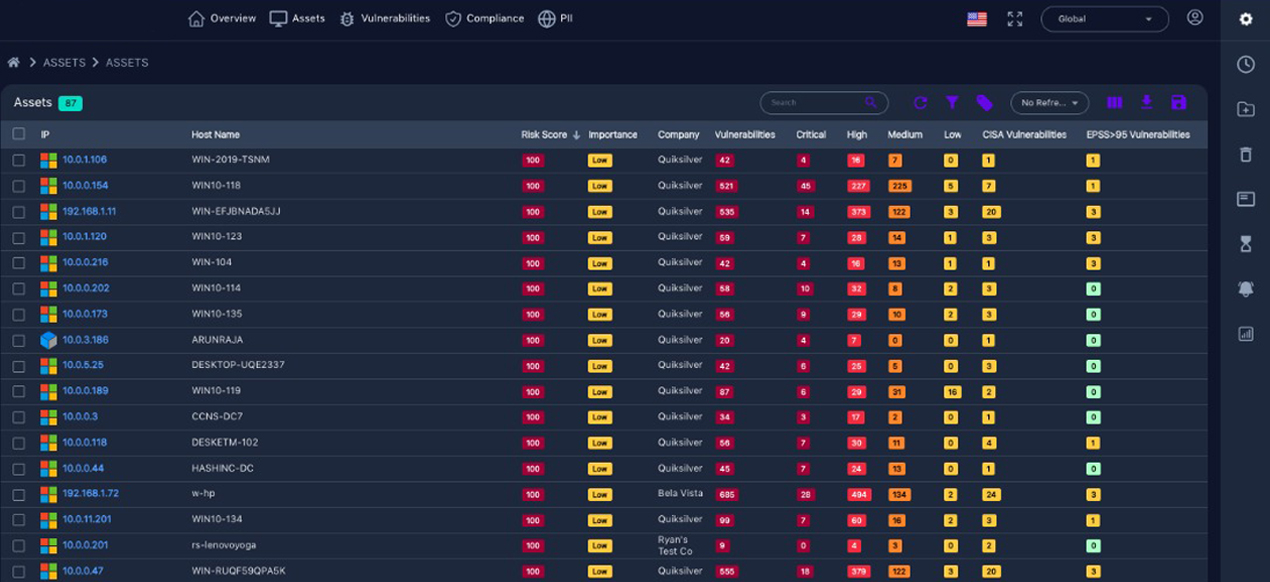Check the box for row 10.0.1.120

19,237
